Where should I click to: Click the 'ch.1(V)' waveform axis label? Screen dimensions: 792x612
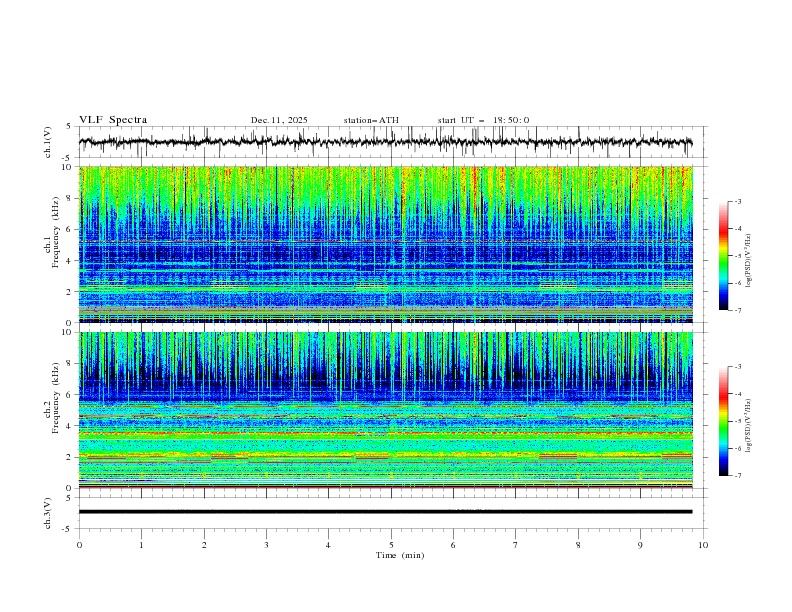[48, 142]
